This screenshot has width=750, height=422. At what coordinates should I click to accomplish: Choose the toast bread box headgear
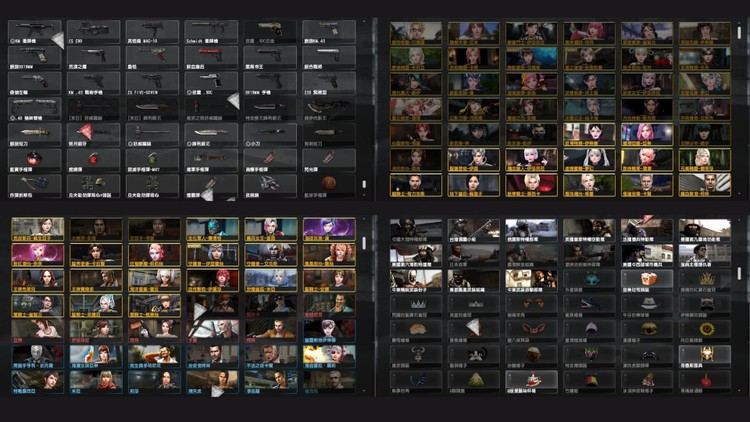[647, 281]
